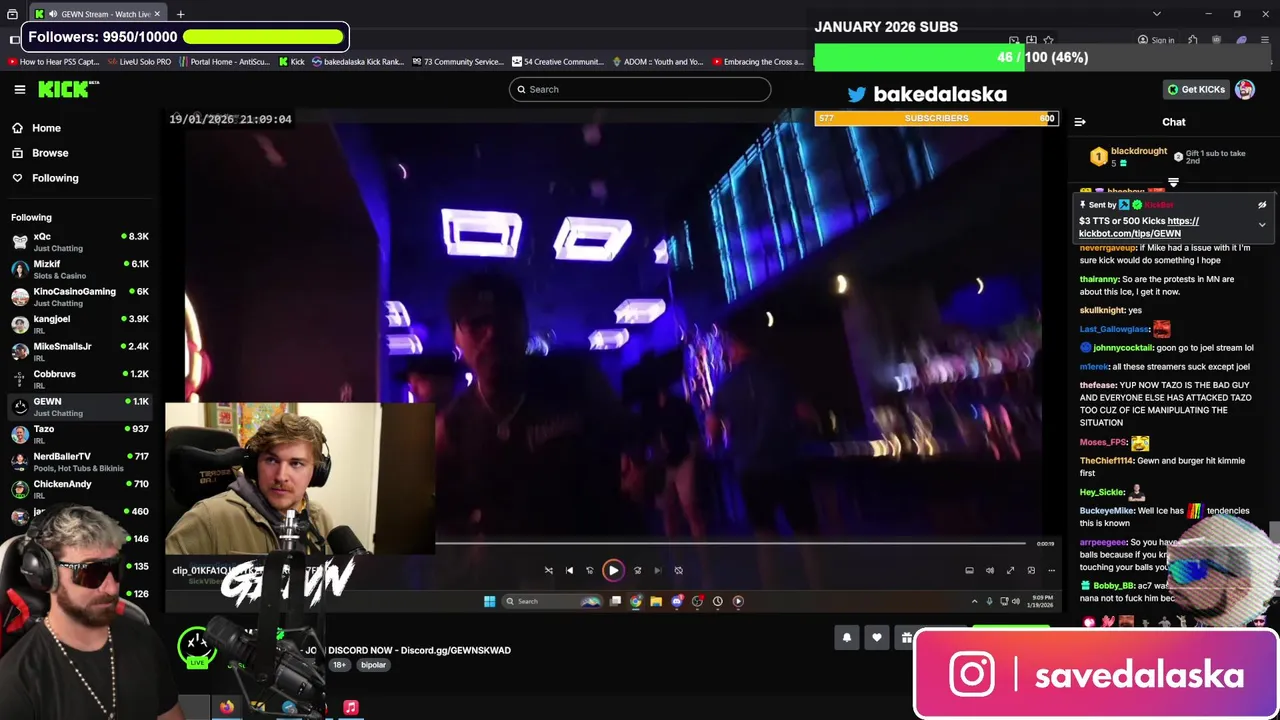This screenshot has height=720, width=1280.
Task: Show hidden tray icons in in-video taskbar
Action: pyautogui.click(x=974, y=601)
